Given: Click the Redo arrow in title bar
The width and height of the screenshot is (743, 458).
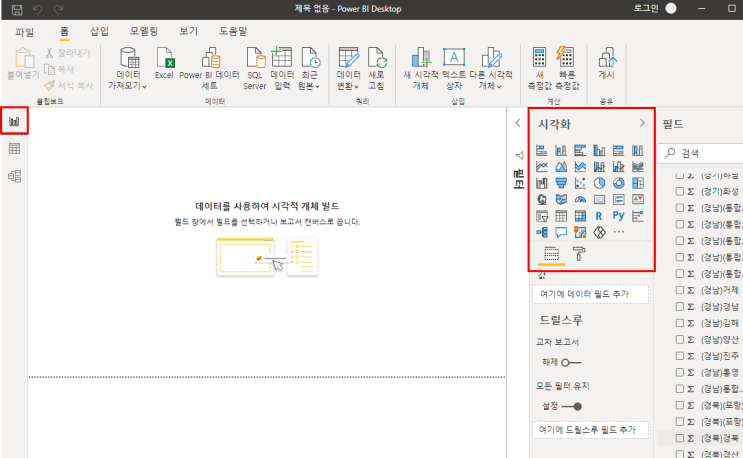Looking at the screenshot, I should [58, 9].
